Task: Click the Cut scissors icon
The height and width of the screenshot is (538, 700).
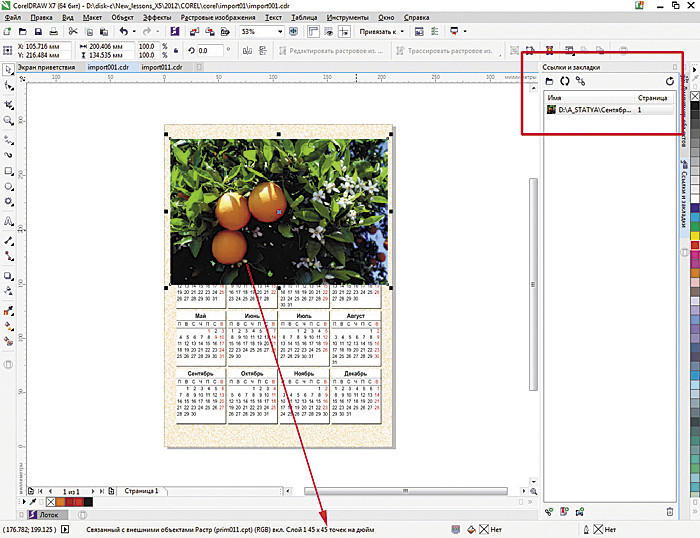Action: click(x=73, y=32)
